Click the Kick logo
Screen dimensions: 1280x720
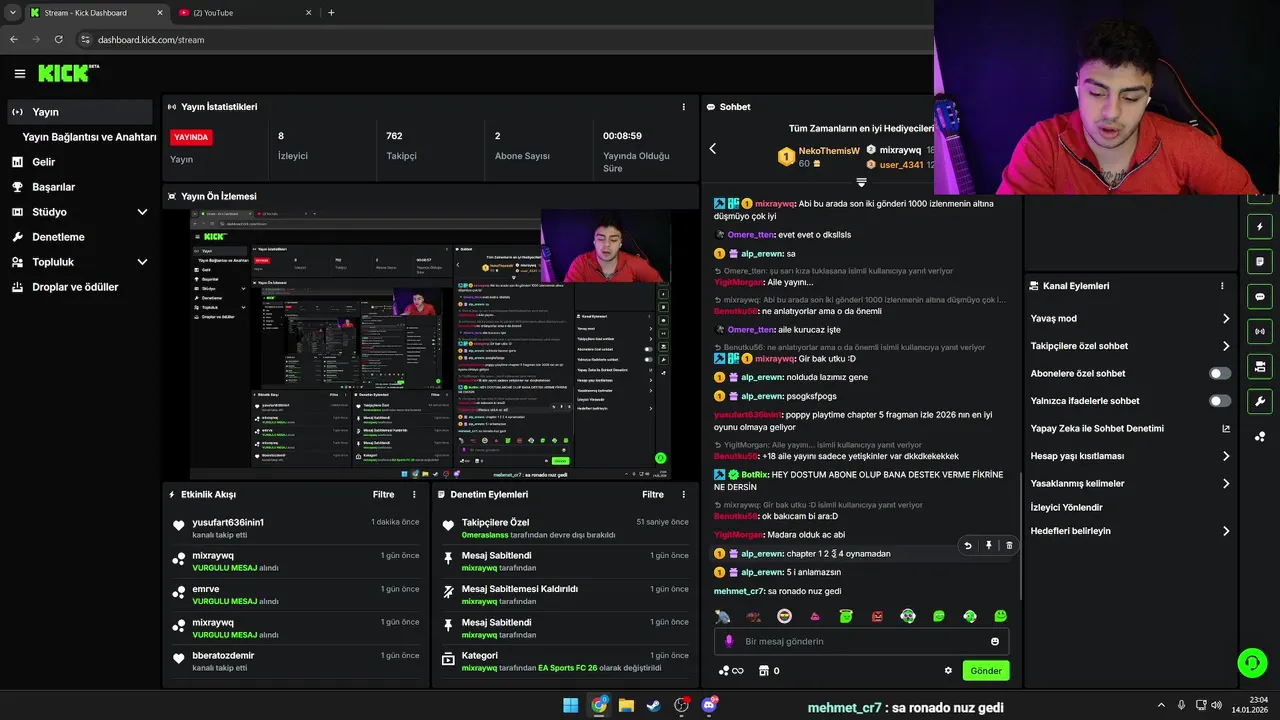point(68,73)
